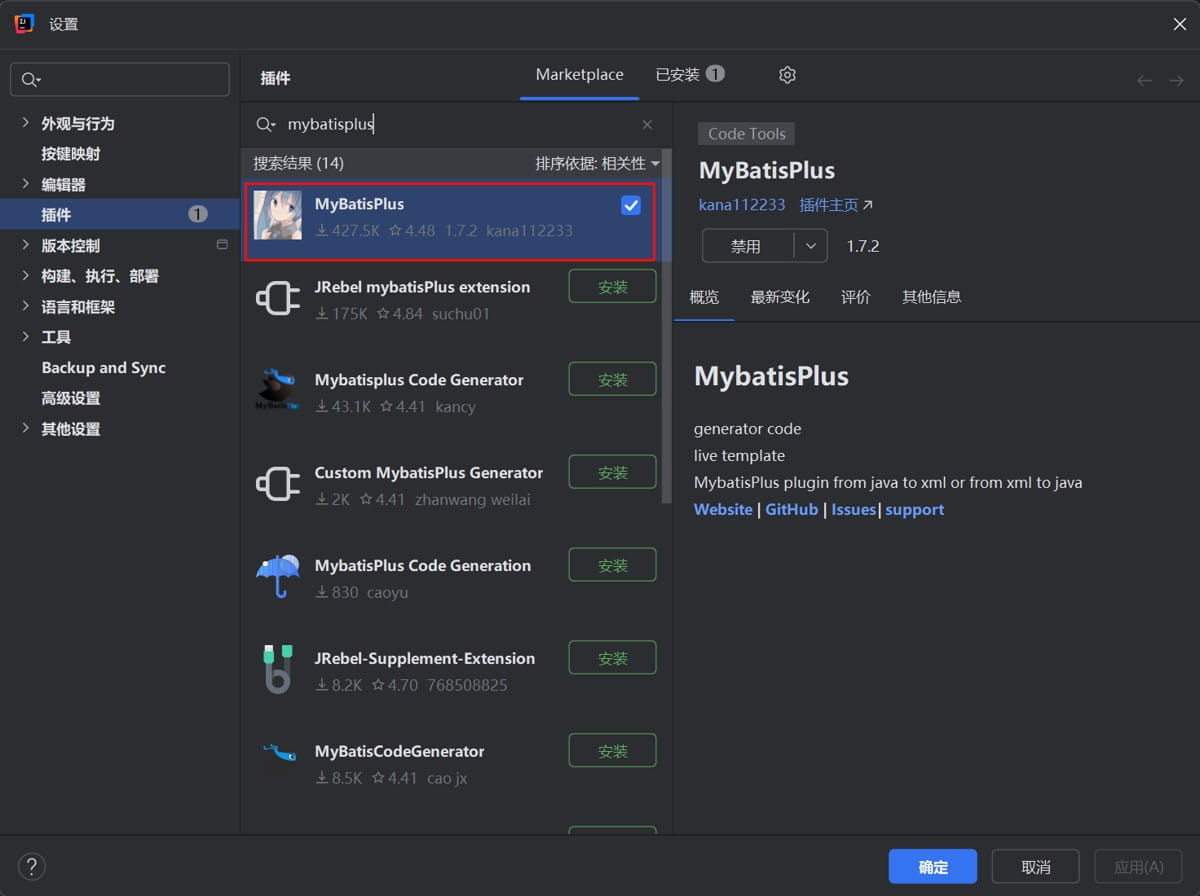Confirm with the 确定 button
Screen dimensions: 1200x896
933,866
